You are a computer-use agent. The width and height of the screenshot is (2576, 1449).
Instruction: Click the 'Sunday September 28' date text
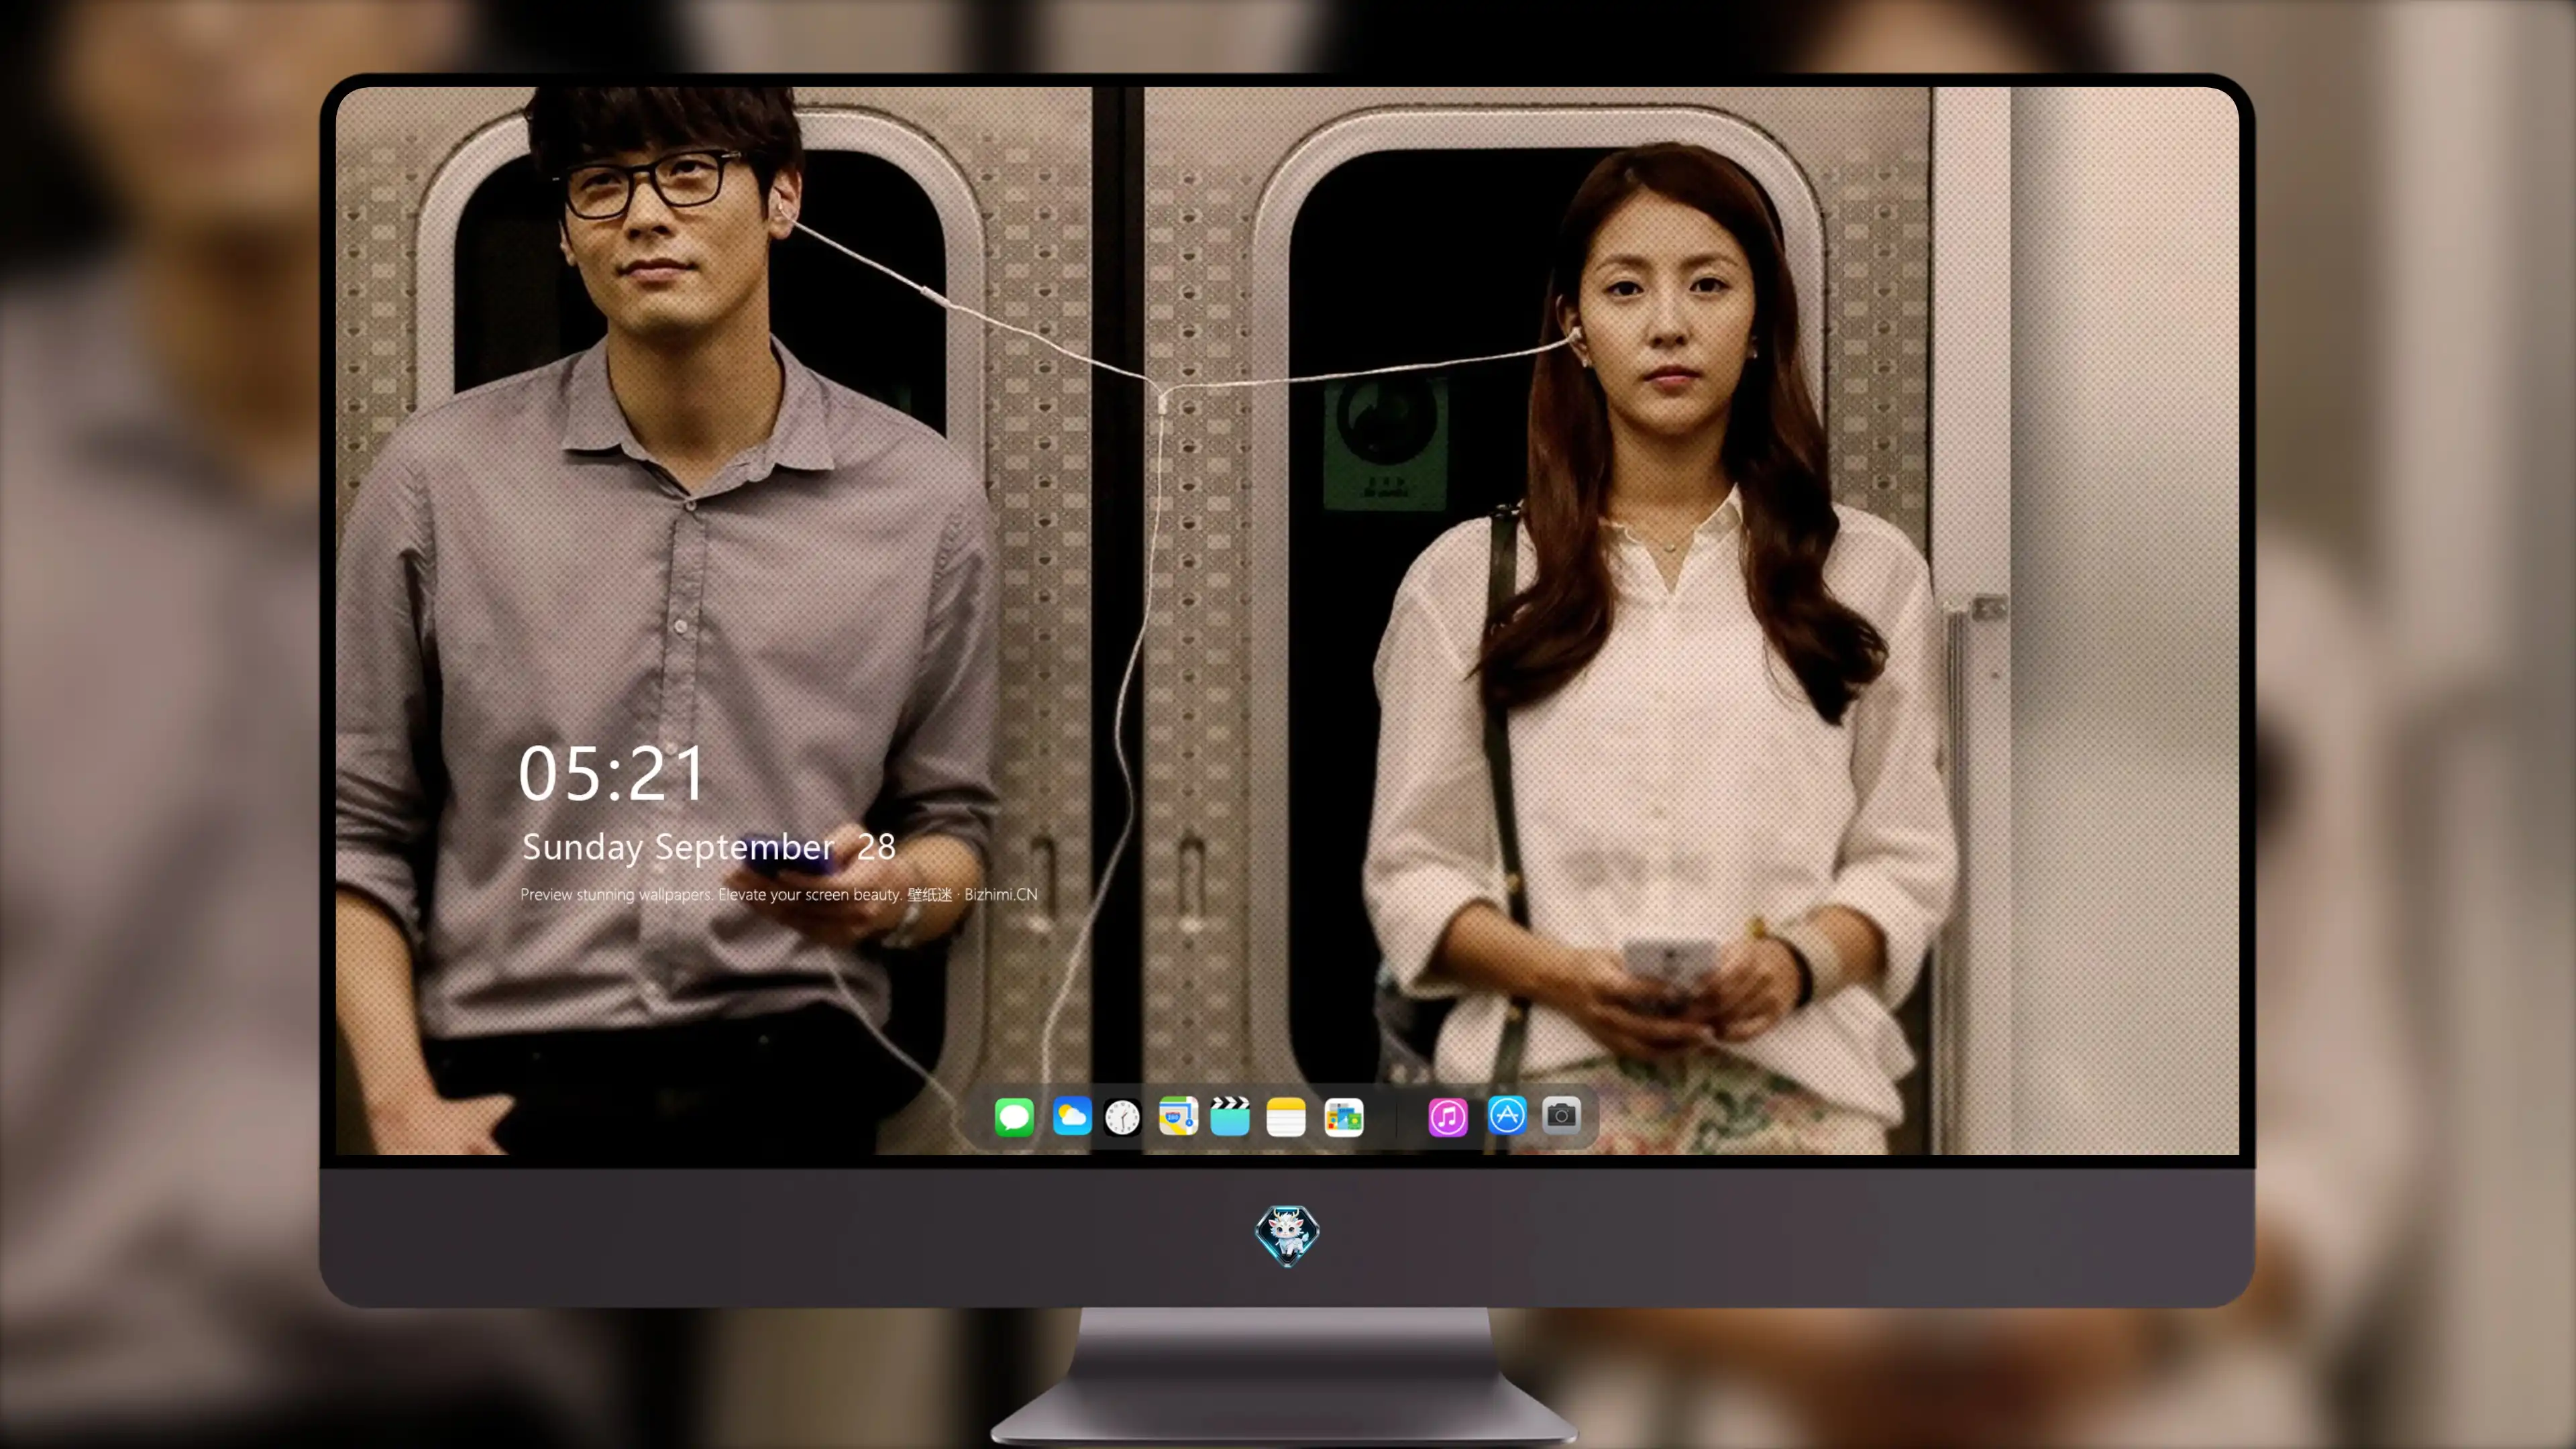click(709, 847)
